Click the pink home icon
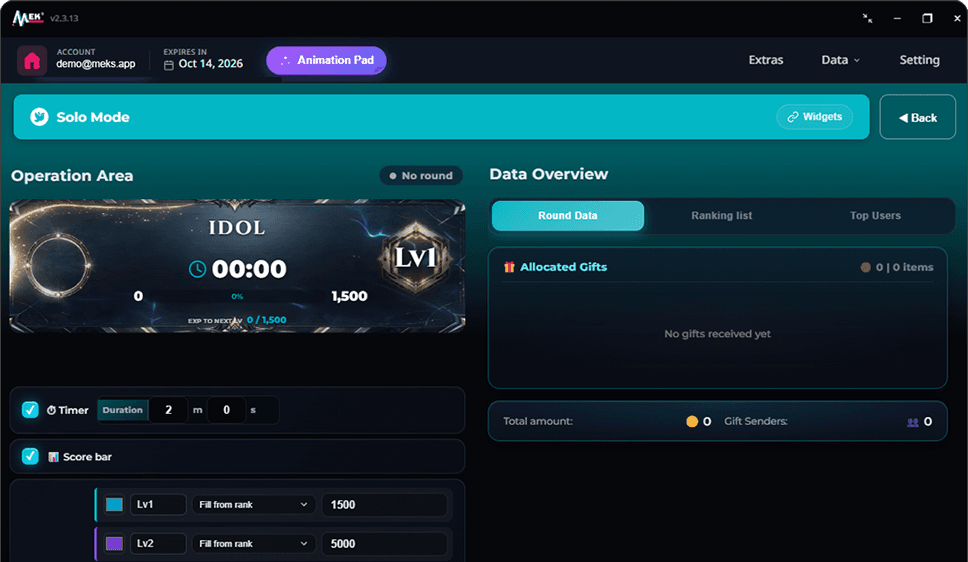The width and height of the screenshot is (968, 562). 31,61
